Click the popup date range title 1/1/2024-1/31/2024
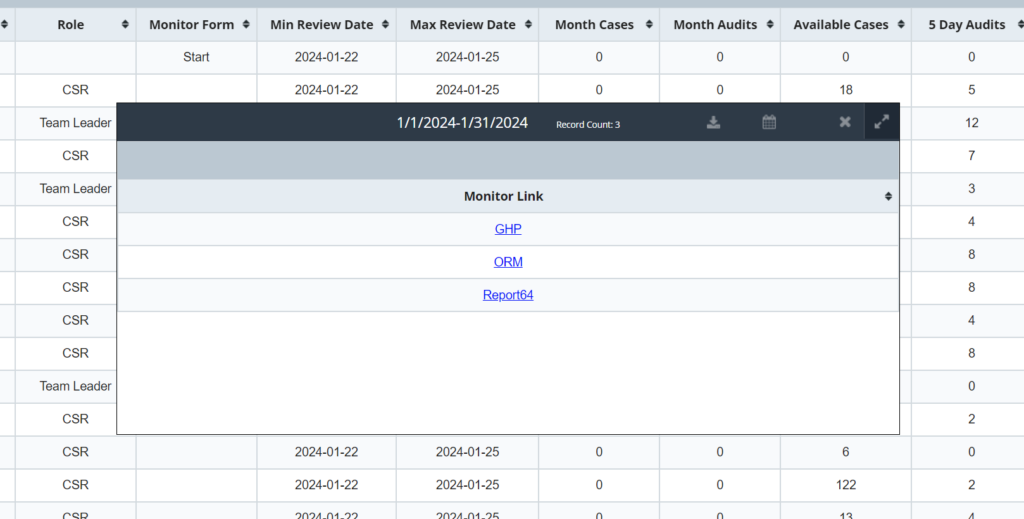Image resolution: width=1024 pixels, height=519 pixels. pyautogui.click(x=462, y=123)
